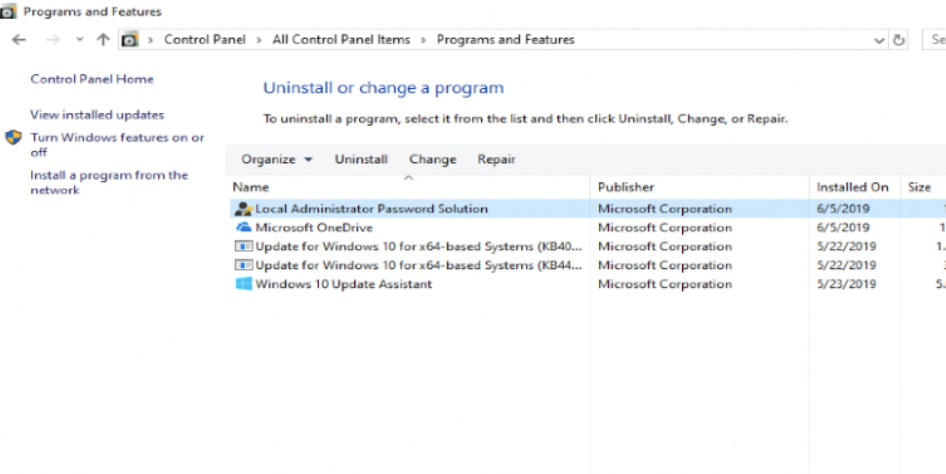Screen dimensions: 946x474
Task: Click Change in the toolbar
Action: [432, 160]
